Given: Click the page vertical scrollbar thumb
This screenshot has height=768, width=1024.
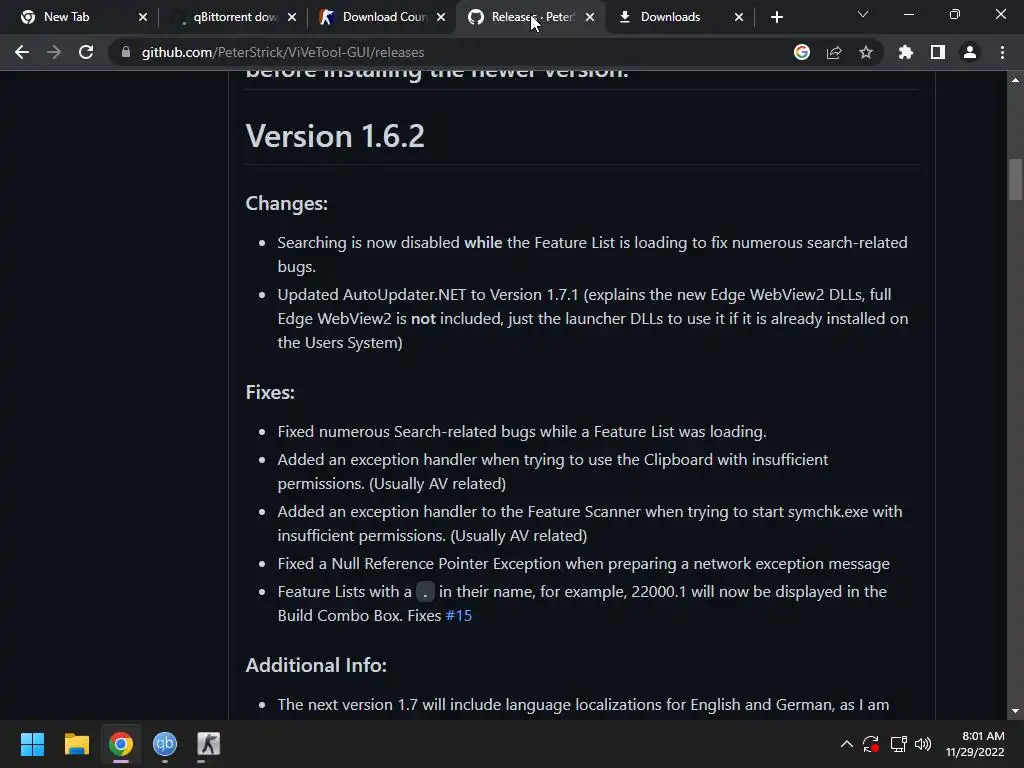Looking at the screenshot, I should tap(1015, 180).
